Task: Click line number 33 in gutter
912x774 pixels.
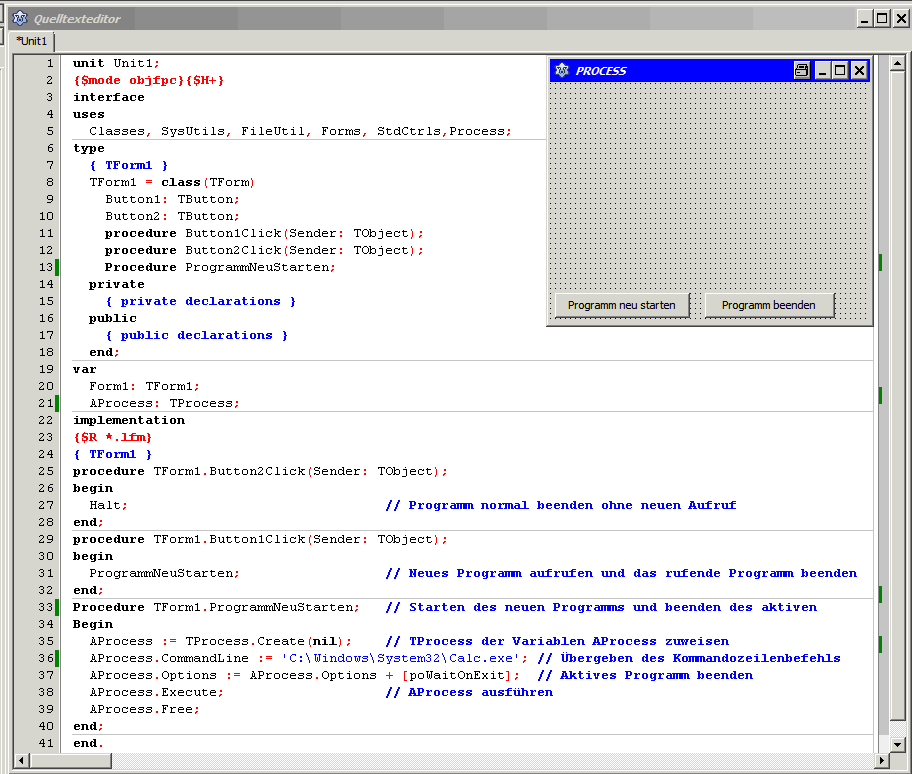Action: click(46, 608)
